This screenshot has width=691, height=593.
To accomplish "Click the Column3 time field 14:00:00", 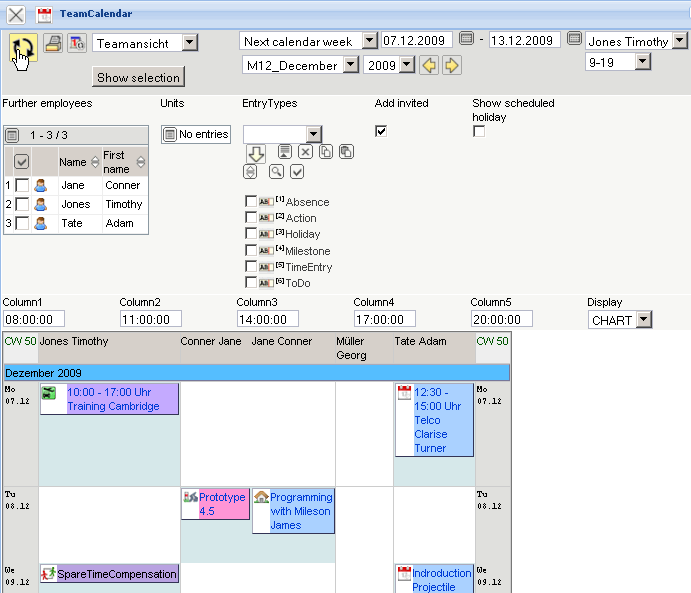I will point(267,320).
